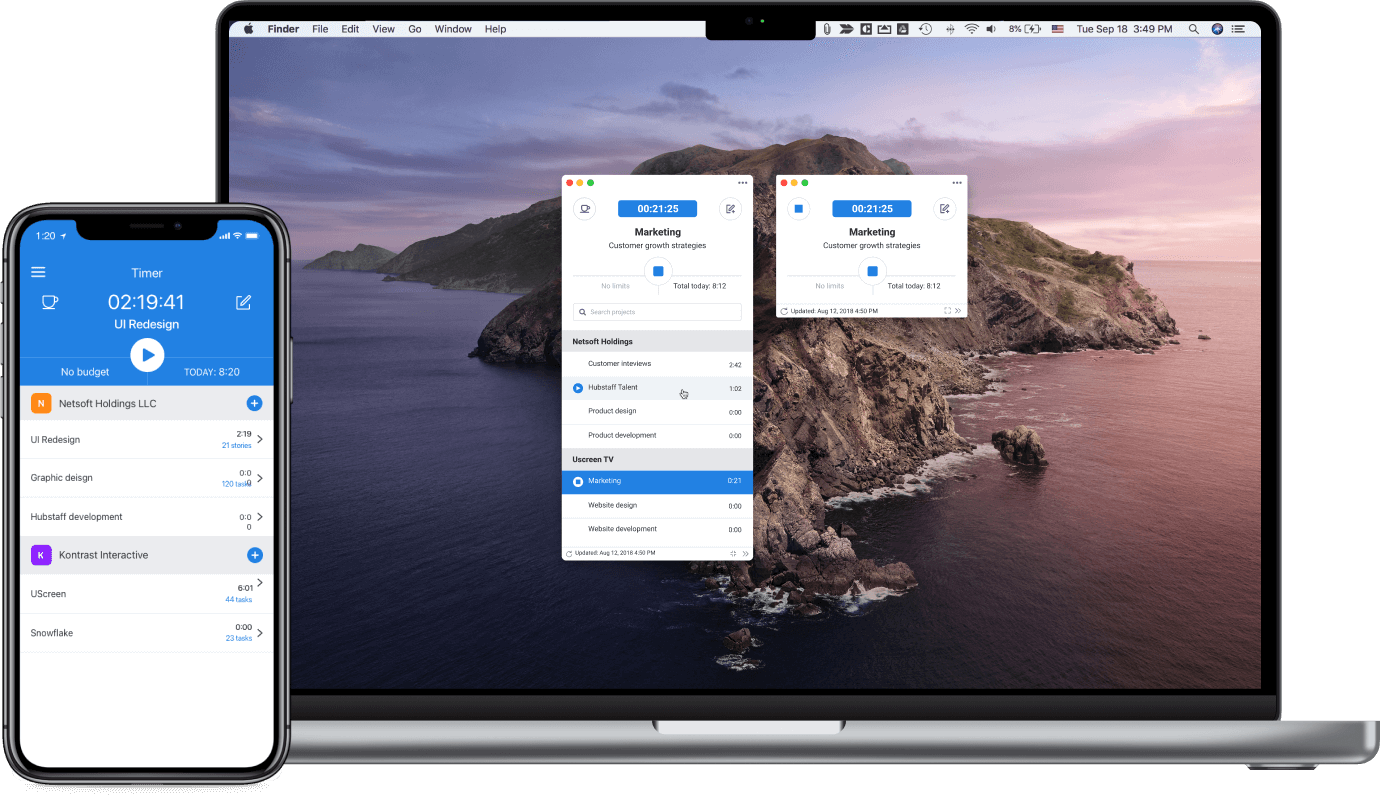Click the double-chevron icon in the expanded window footer
1380x800 pixels.
[745, 553]
